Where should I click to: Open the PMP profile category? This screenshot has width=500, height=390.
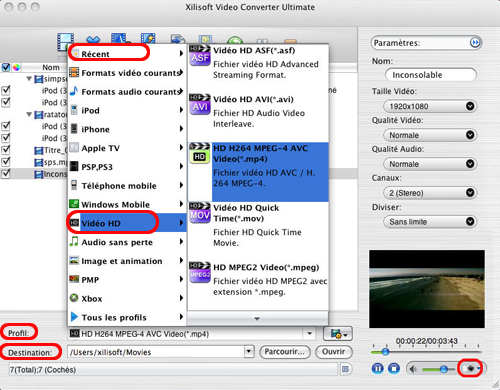click(127, 279)
